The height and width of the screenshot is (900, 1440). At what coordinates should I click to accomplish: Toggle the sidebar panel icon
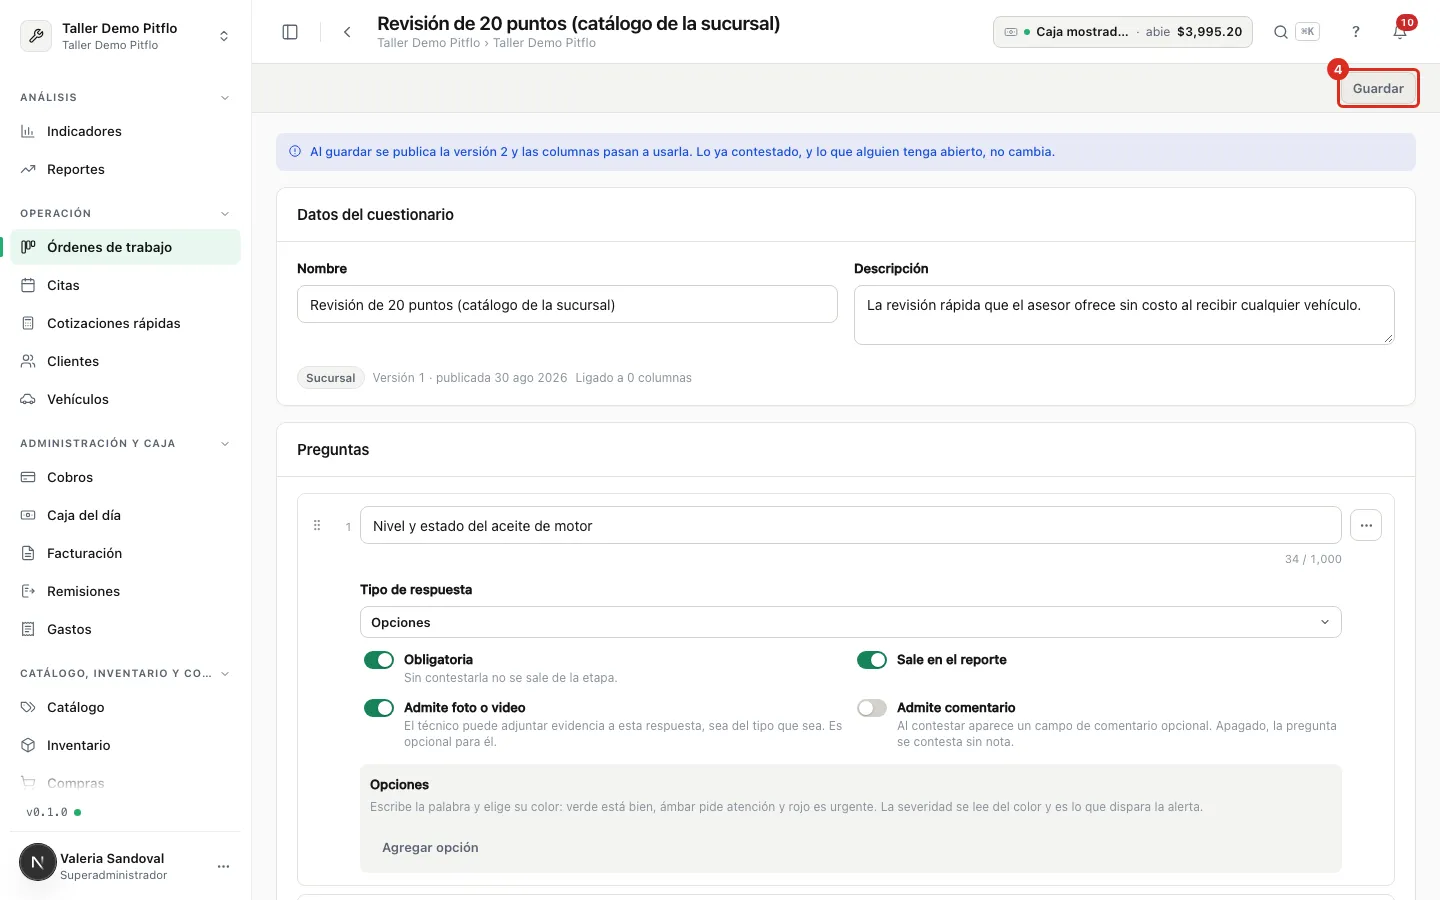[290, 32]
